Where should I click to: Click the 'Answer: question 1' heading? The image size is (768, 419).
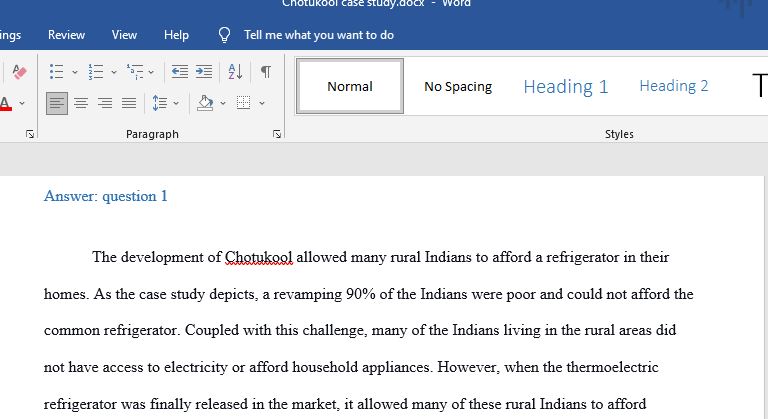105,196
